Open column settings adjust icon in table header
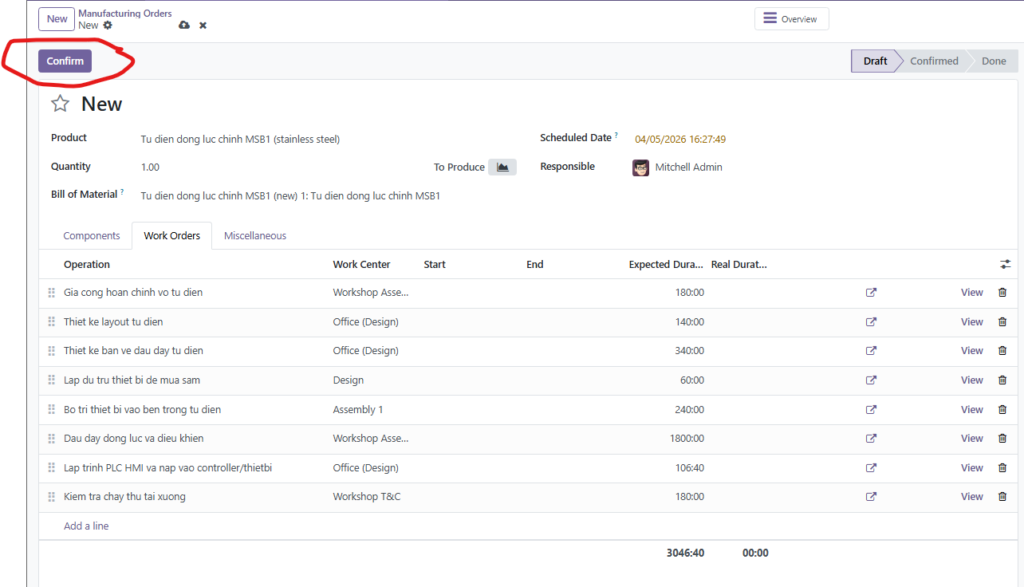This screenshot has height=587, width=1024. tap(1005, 264)
